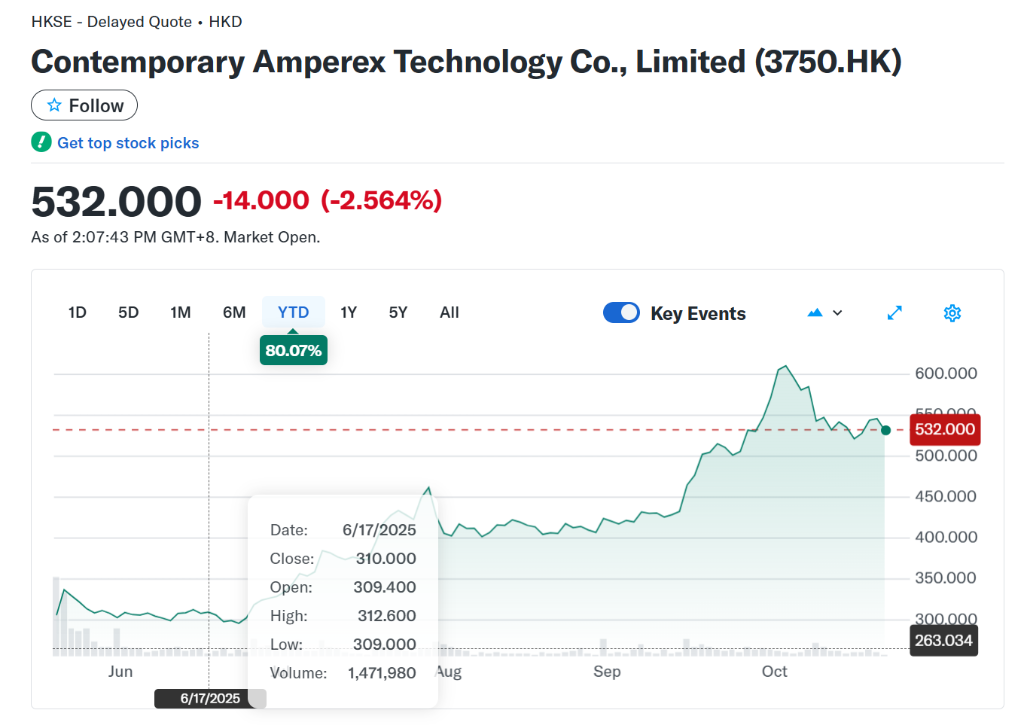Click the green top stock picks icon
Image resolution: width=1024 pixels, height=725 pixels.
[41, 142]
